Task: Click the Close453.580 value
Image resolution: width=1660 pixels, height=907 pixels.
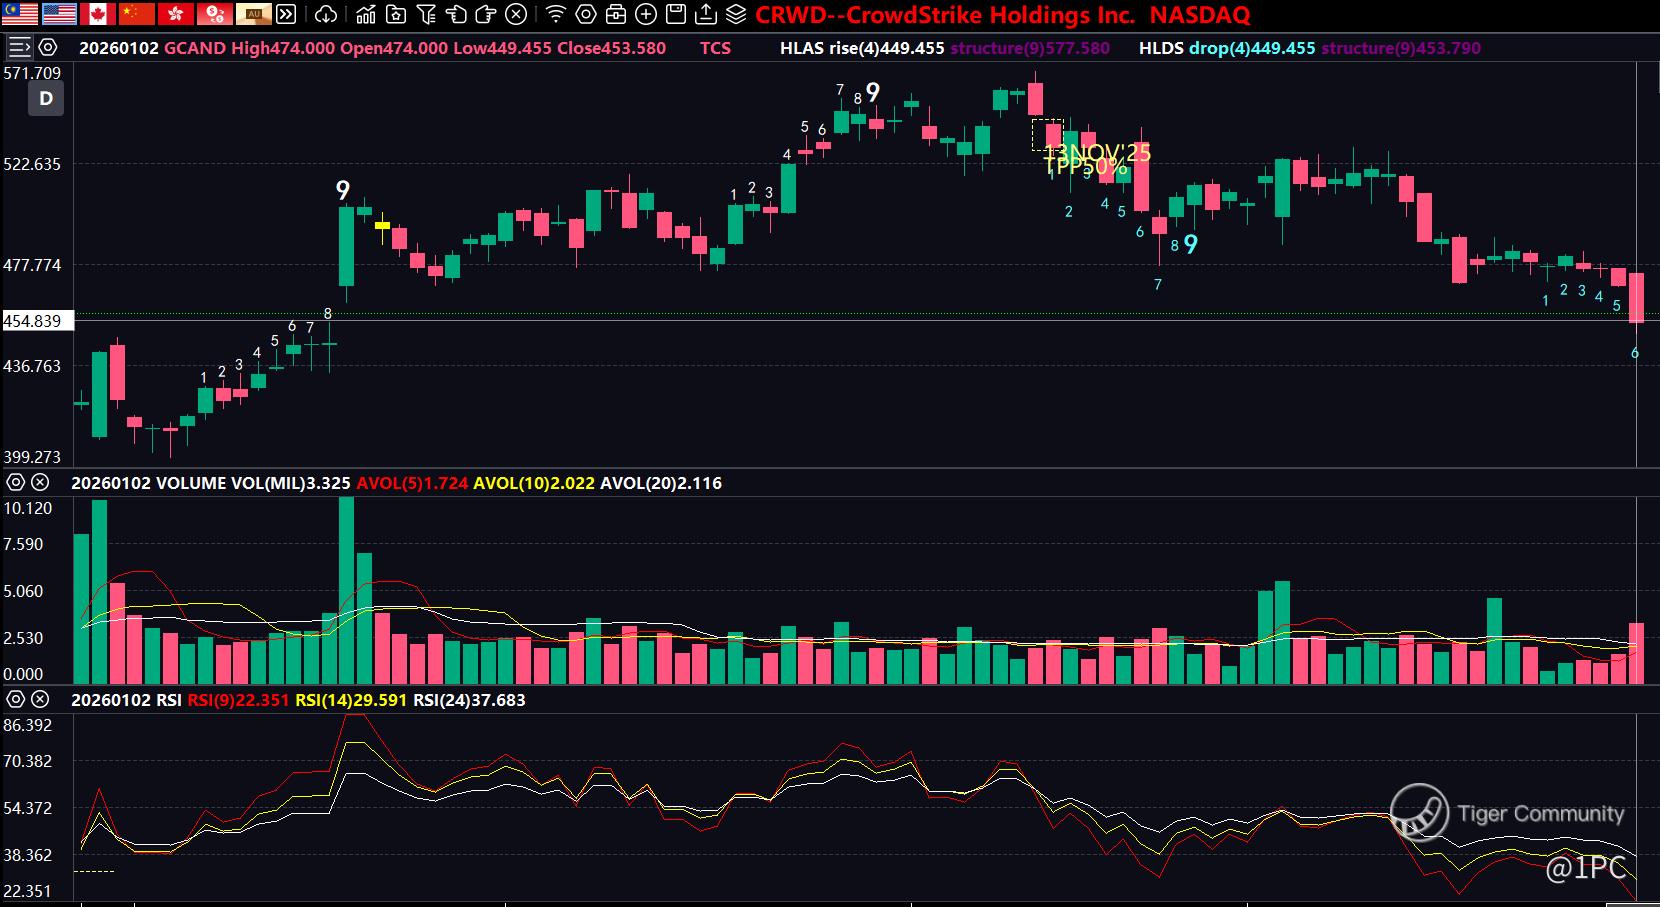Action: [x=611, y=48]
